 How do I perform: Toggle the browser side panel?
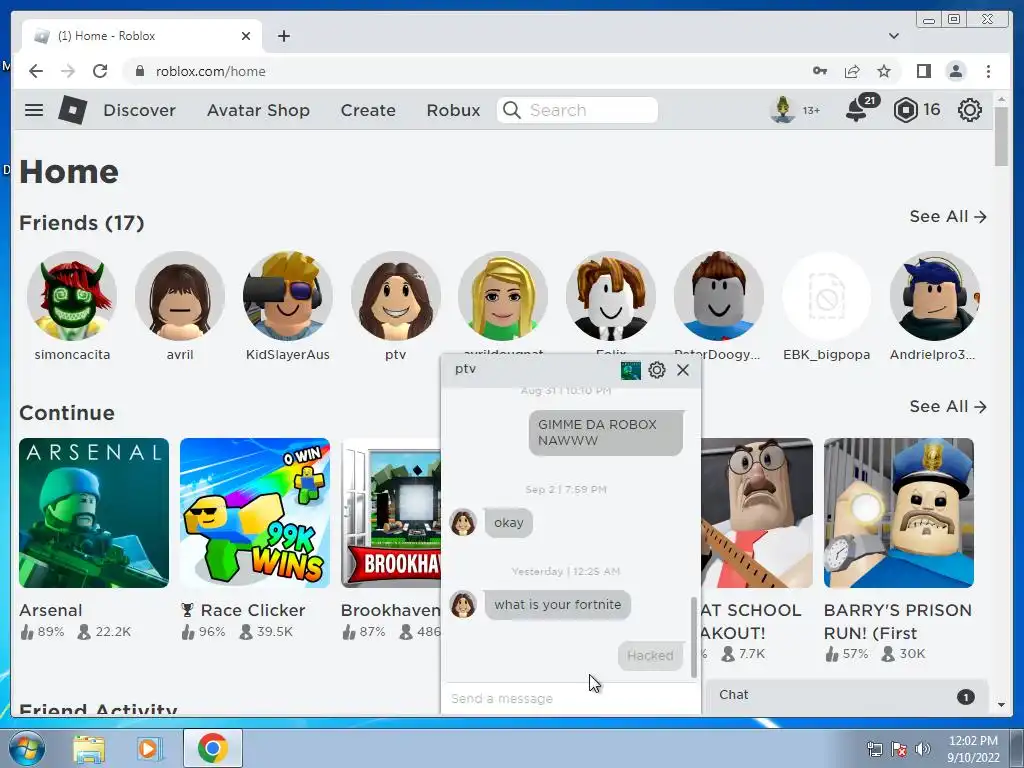click(x=923, y=71)
